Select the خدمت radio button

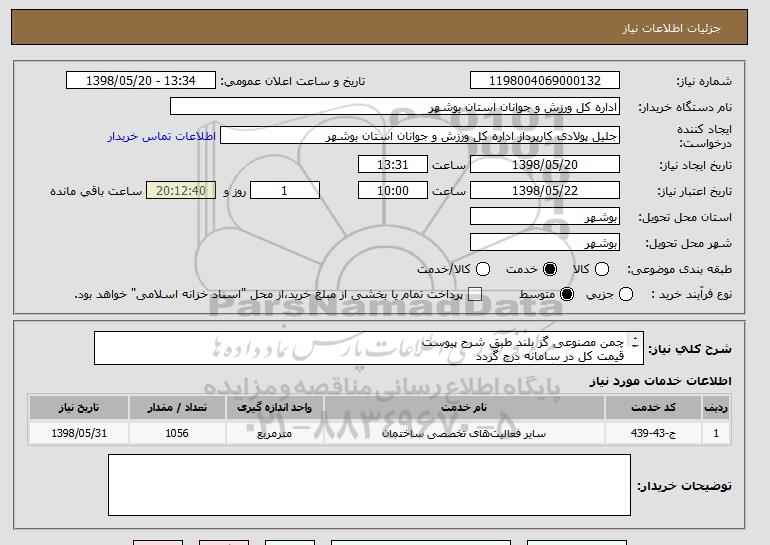550,269
